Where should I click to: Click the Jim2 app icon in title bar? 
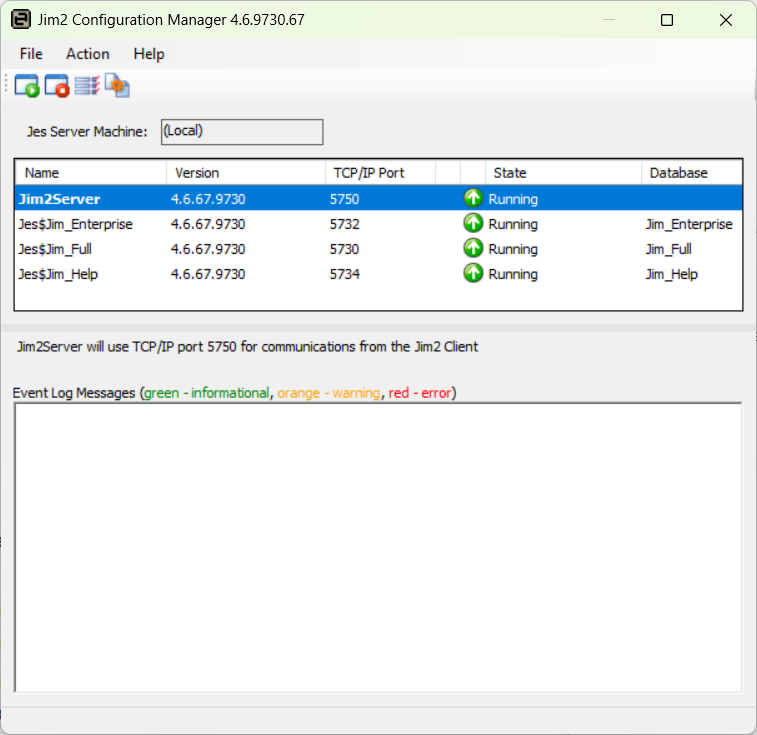(x=19, y=20)
